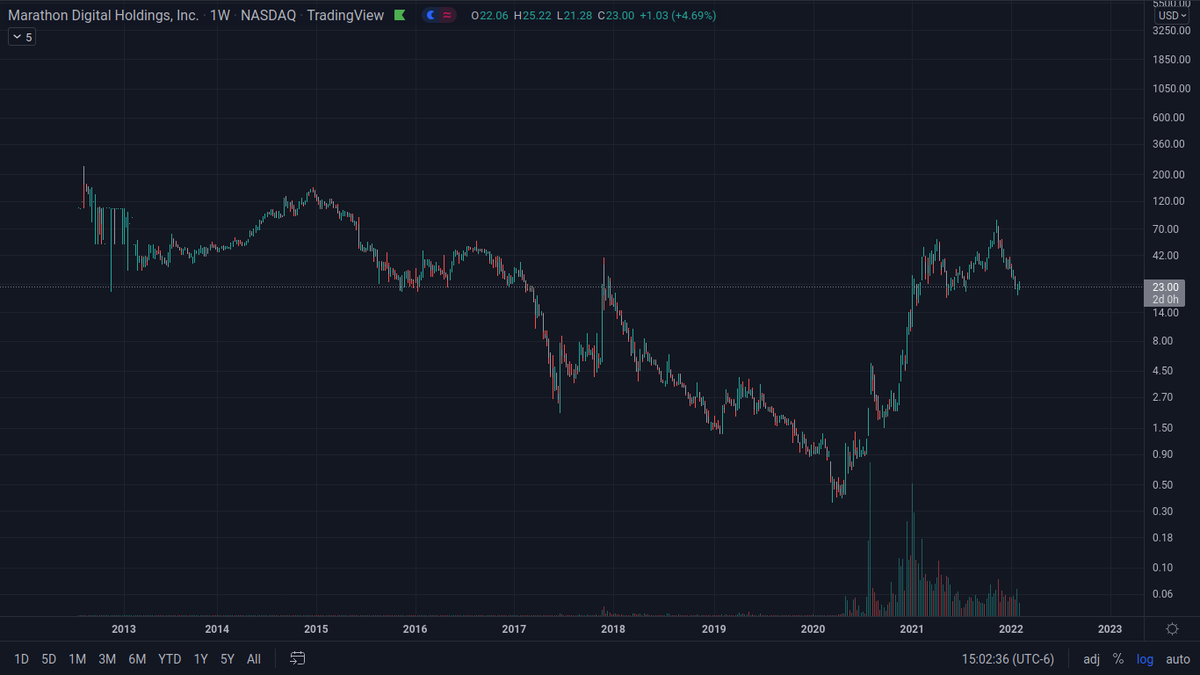Click the high value H25.22 in header

[x=534, y=16]
